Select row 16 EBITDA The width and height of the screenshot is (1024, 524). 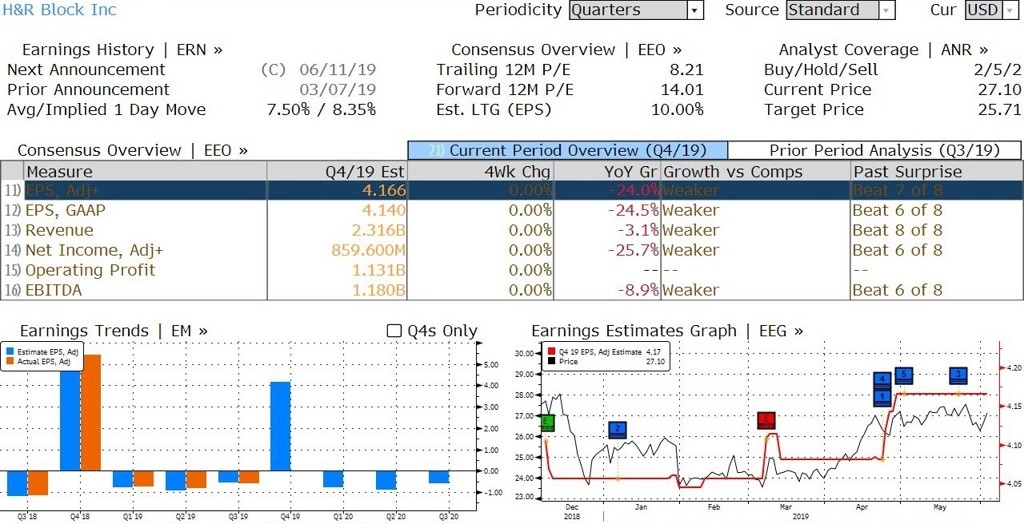510,290
